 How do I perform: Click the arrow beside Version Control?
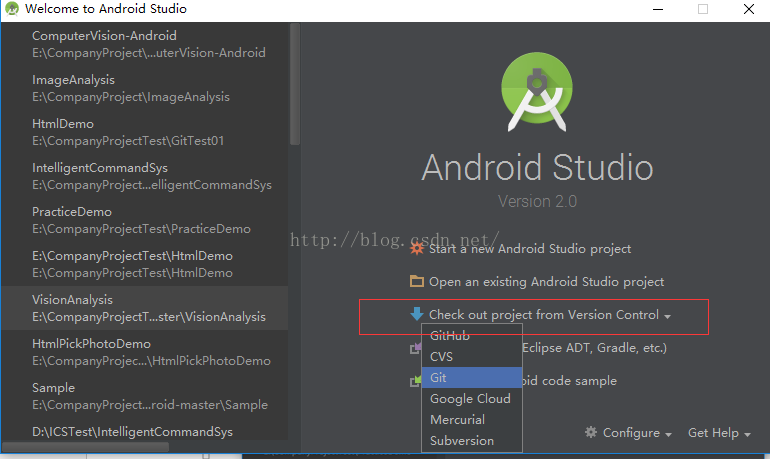click(x=667, y=317)
